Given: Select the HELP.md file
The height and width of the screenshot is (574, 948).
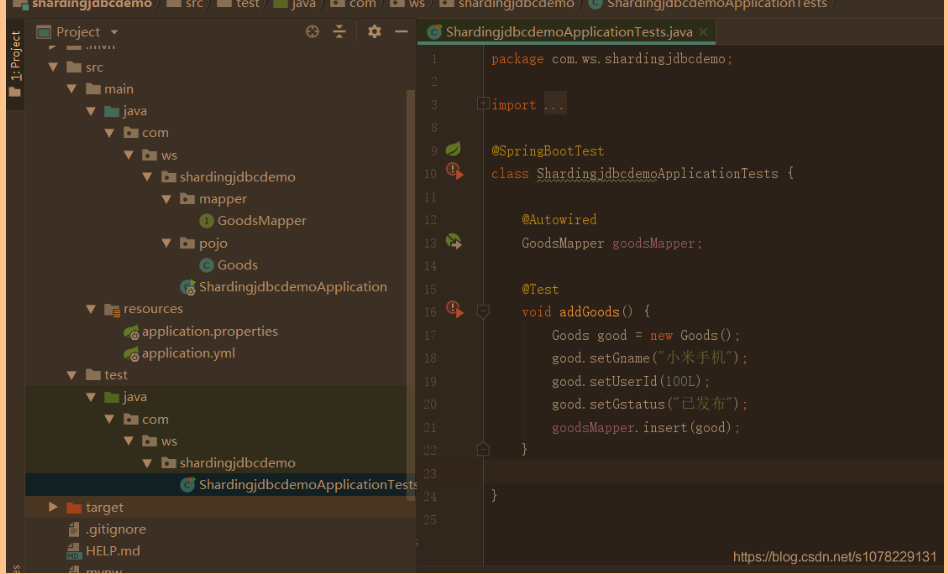Looking at the screenshot, I should (113, 551).
